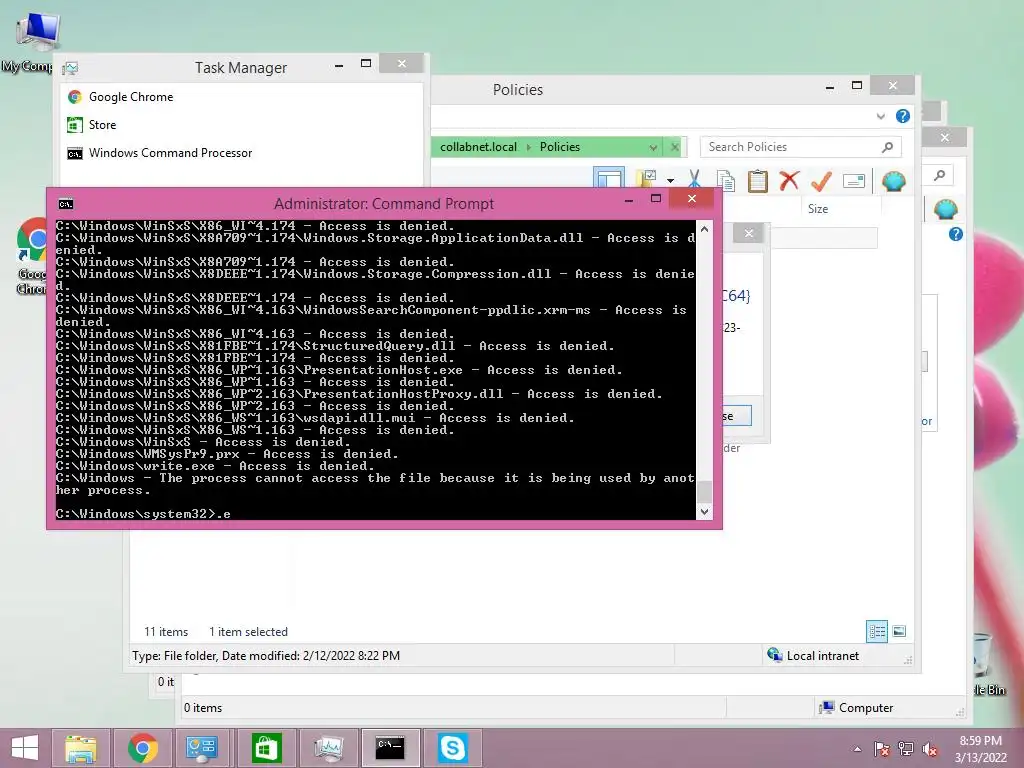This screenshot has width=1024, height=768.
Task: Click command processor icon in Task Manager list
Action: [75, 153]
